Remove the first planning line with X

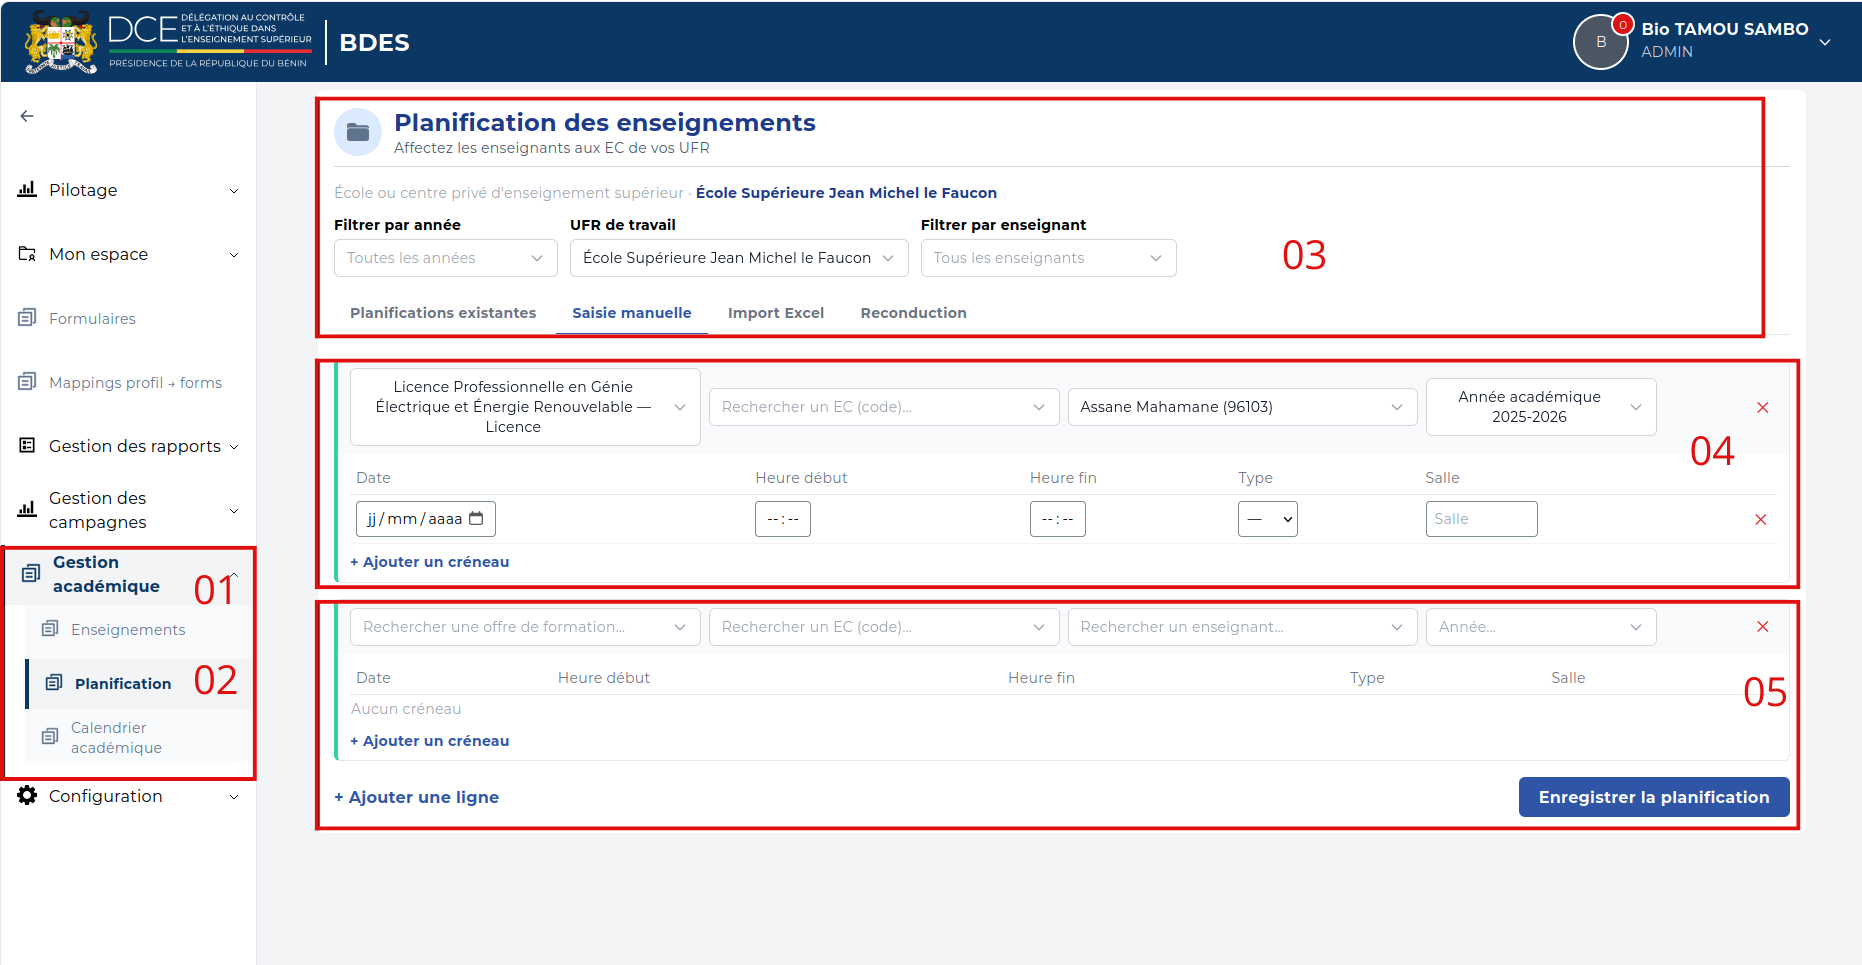[x=1762, y=407]
